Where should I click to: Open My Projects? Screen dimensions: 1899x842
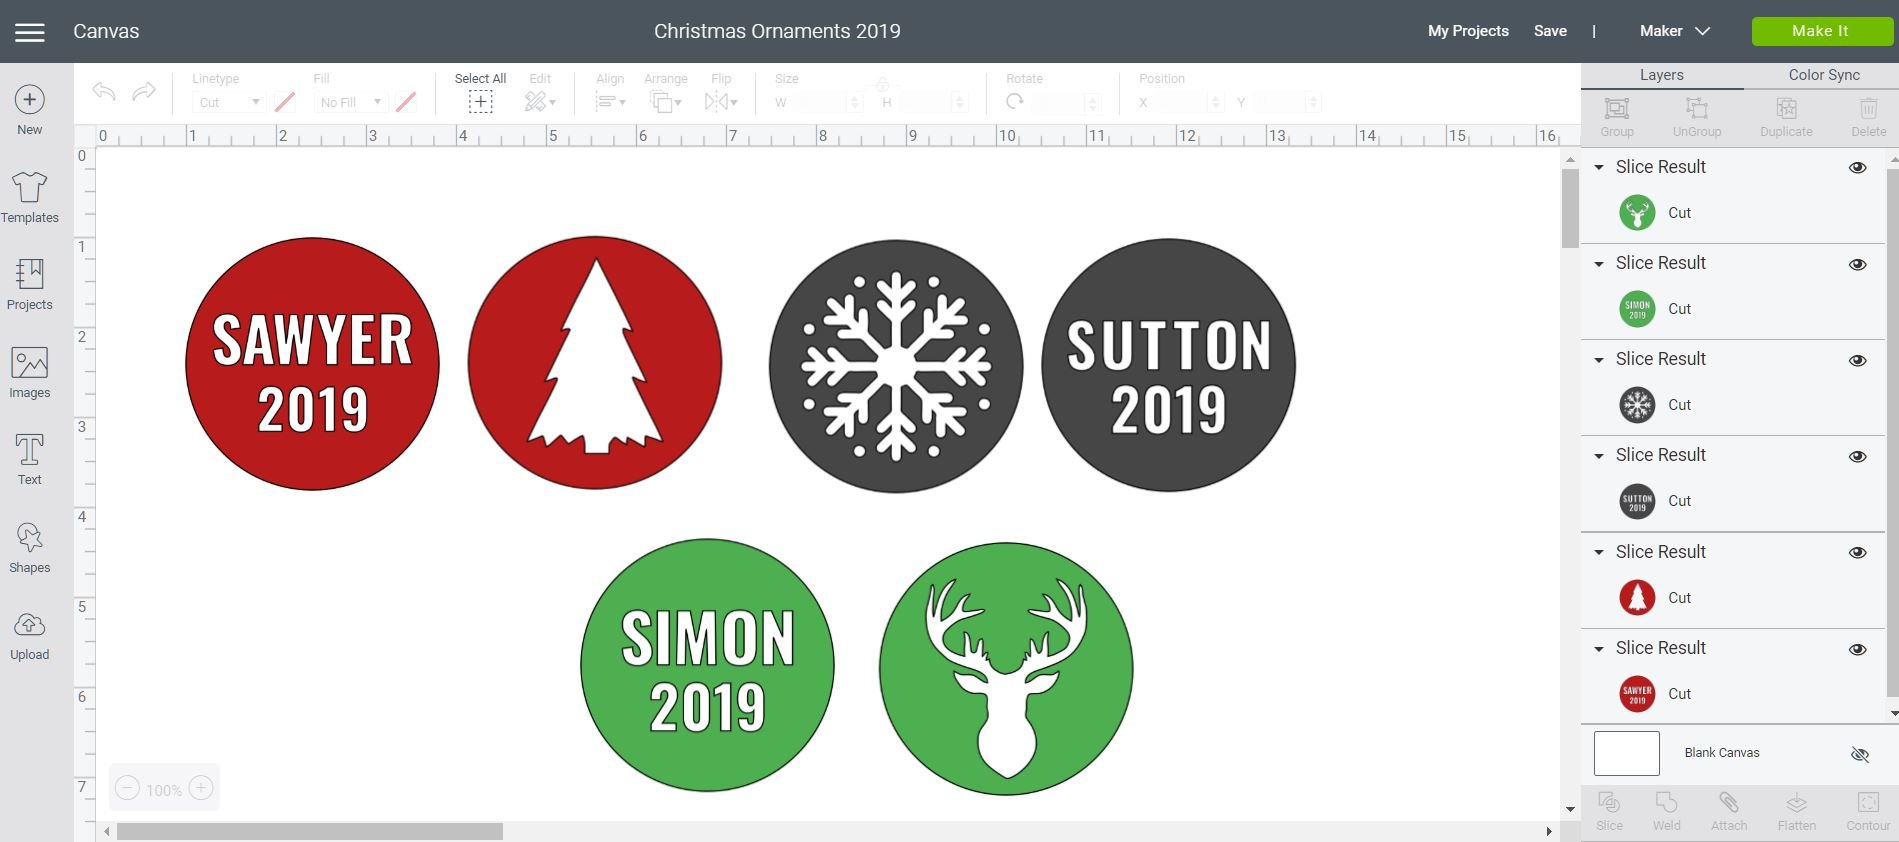click(1468, 31)
